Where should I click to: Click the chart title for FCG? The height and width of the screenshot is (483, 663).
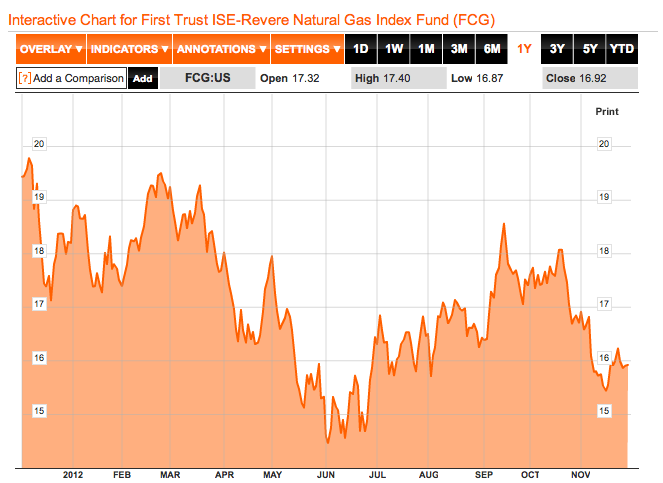pos(251,20)
